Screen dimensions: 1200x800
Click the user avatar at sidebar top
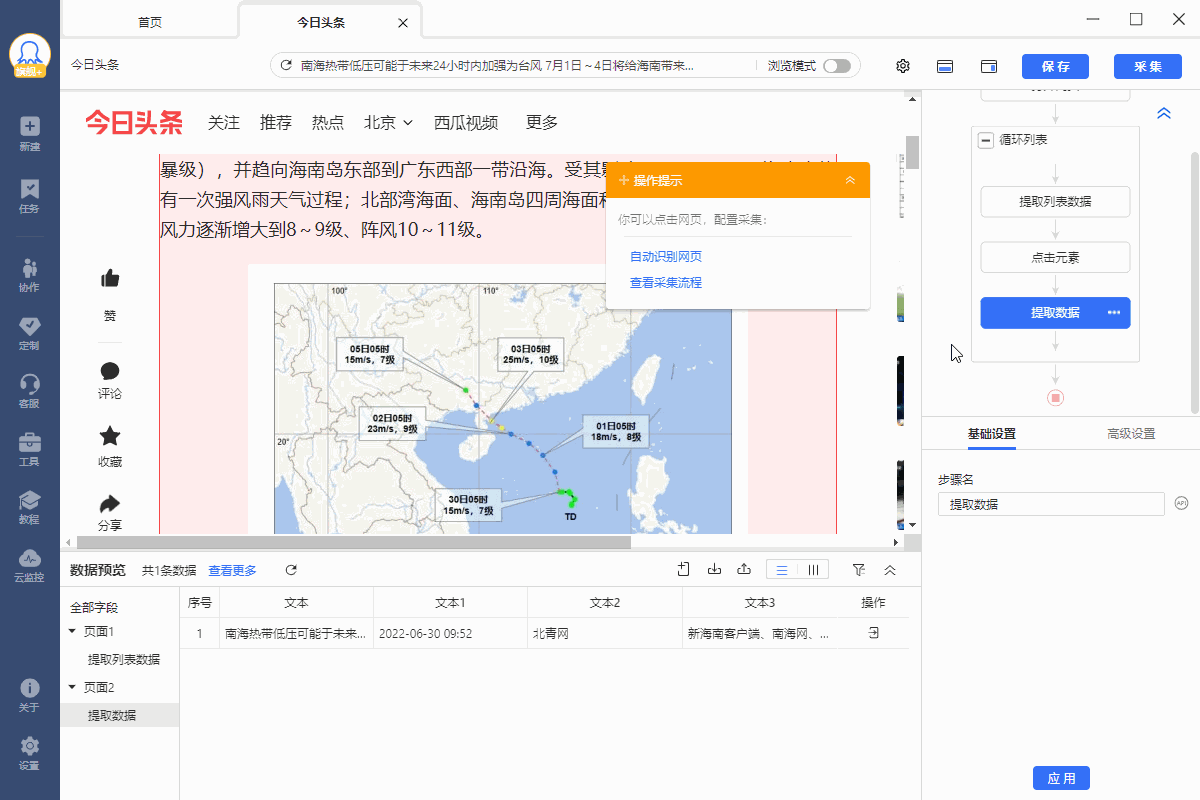pyautogui.click(x=30, y=55)
